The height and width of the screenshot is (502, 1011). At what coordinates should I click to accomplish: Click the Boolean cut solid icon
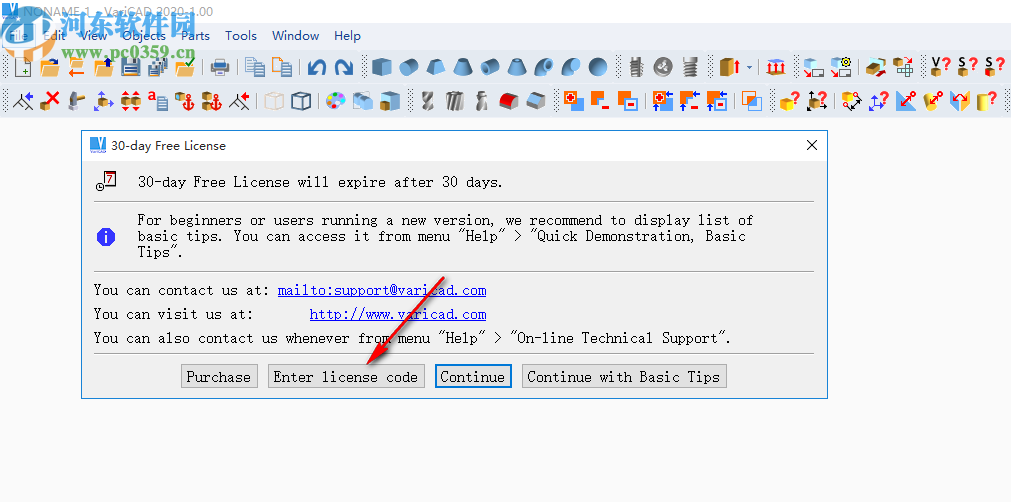click(x=600, y=101)
